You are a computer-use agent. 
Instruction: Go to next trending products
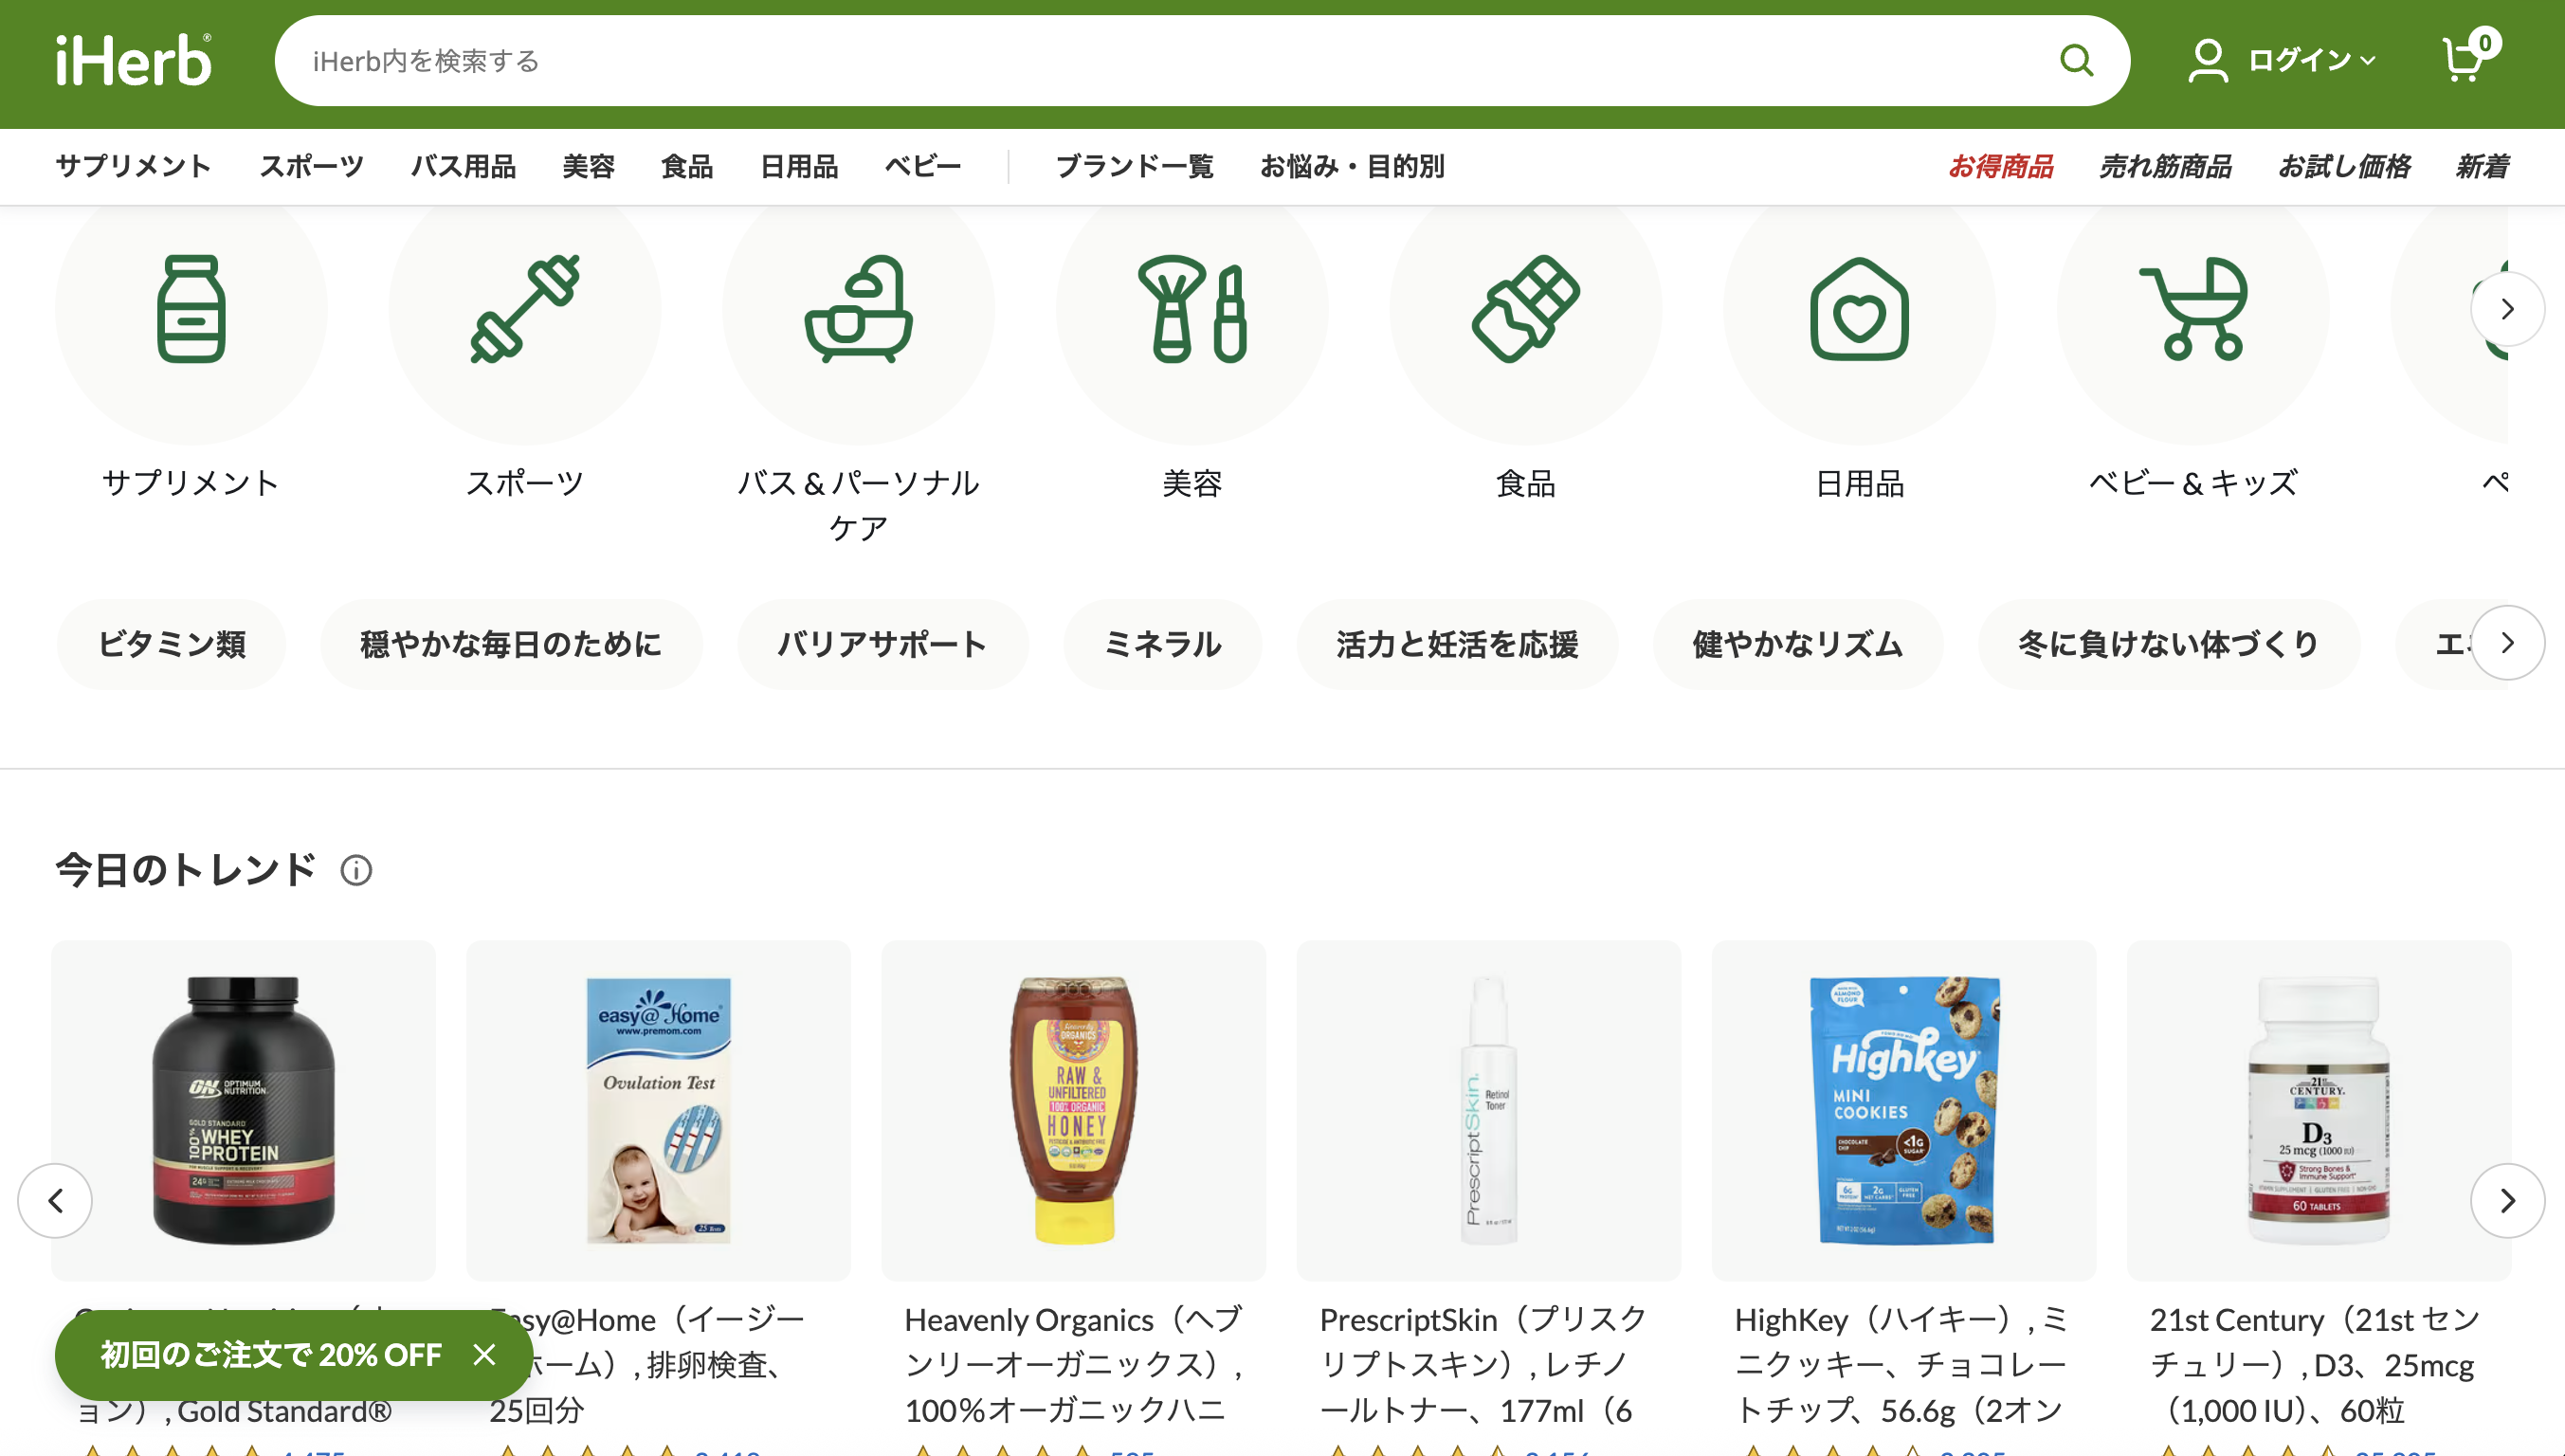click(x=2507, y=1200)
